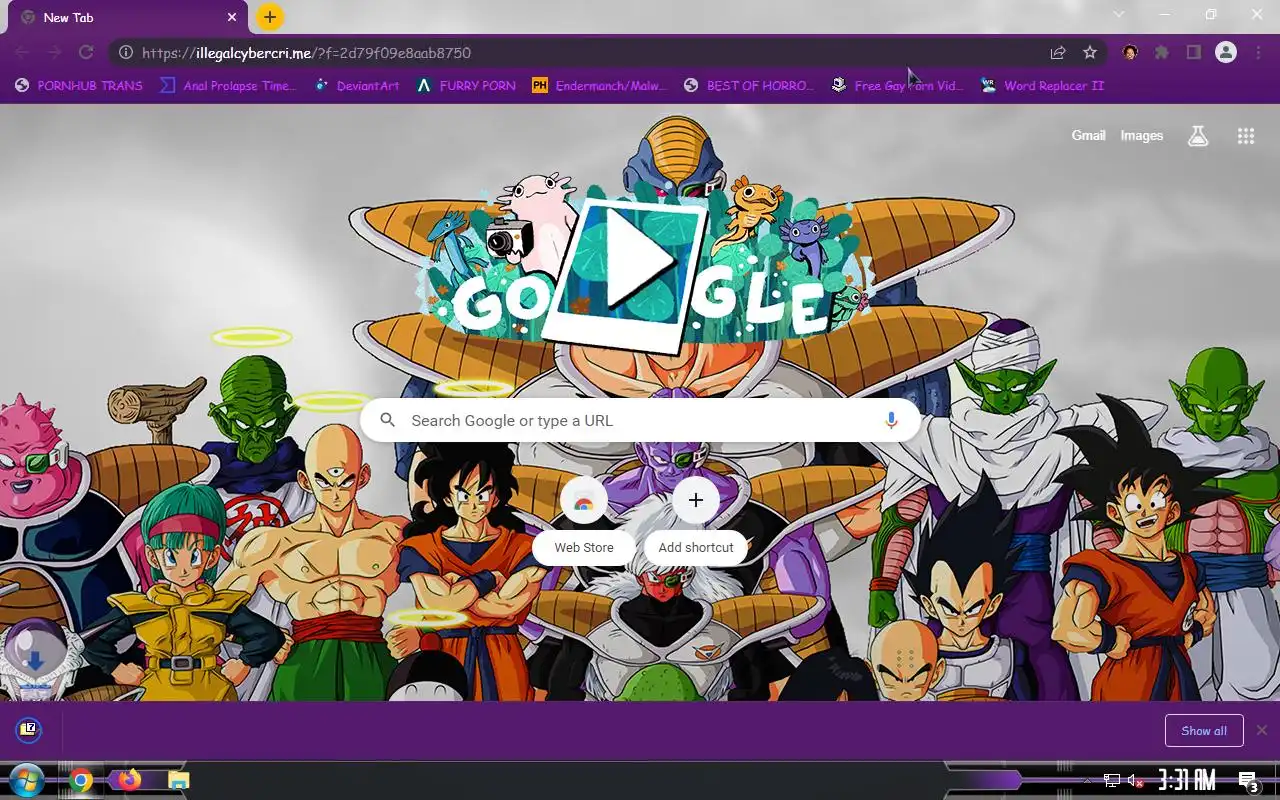Open File Explorer from the taskbar
The image size is (1280, 800).
(x=178, y=780)
